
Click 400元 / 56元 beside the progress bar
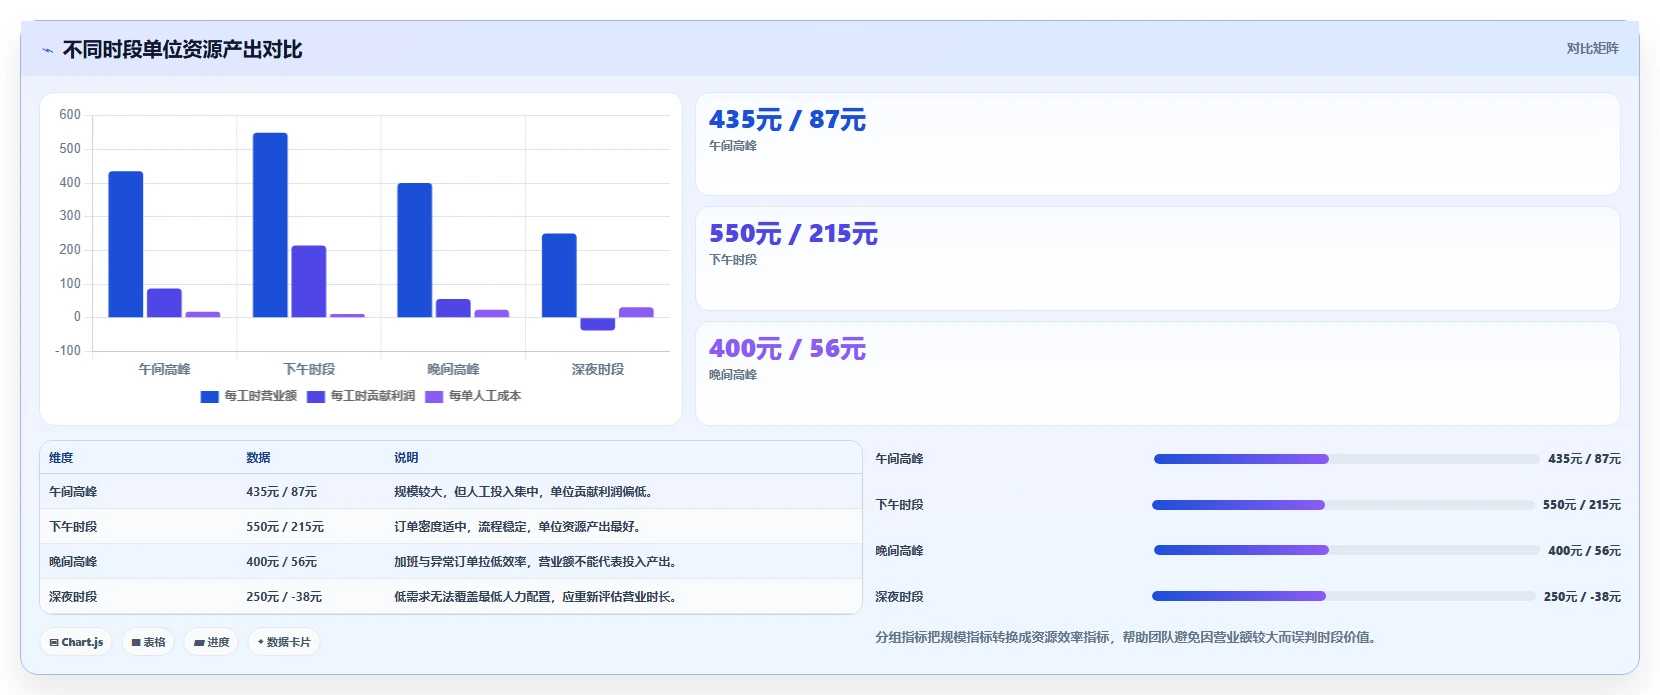pos(1584,550)
